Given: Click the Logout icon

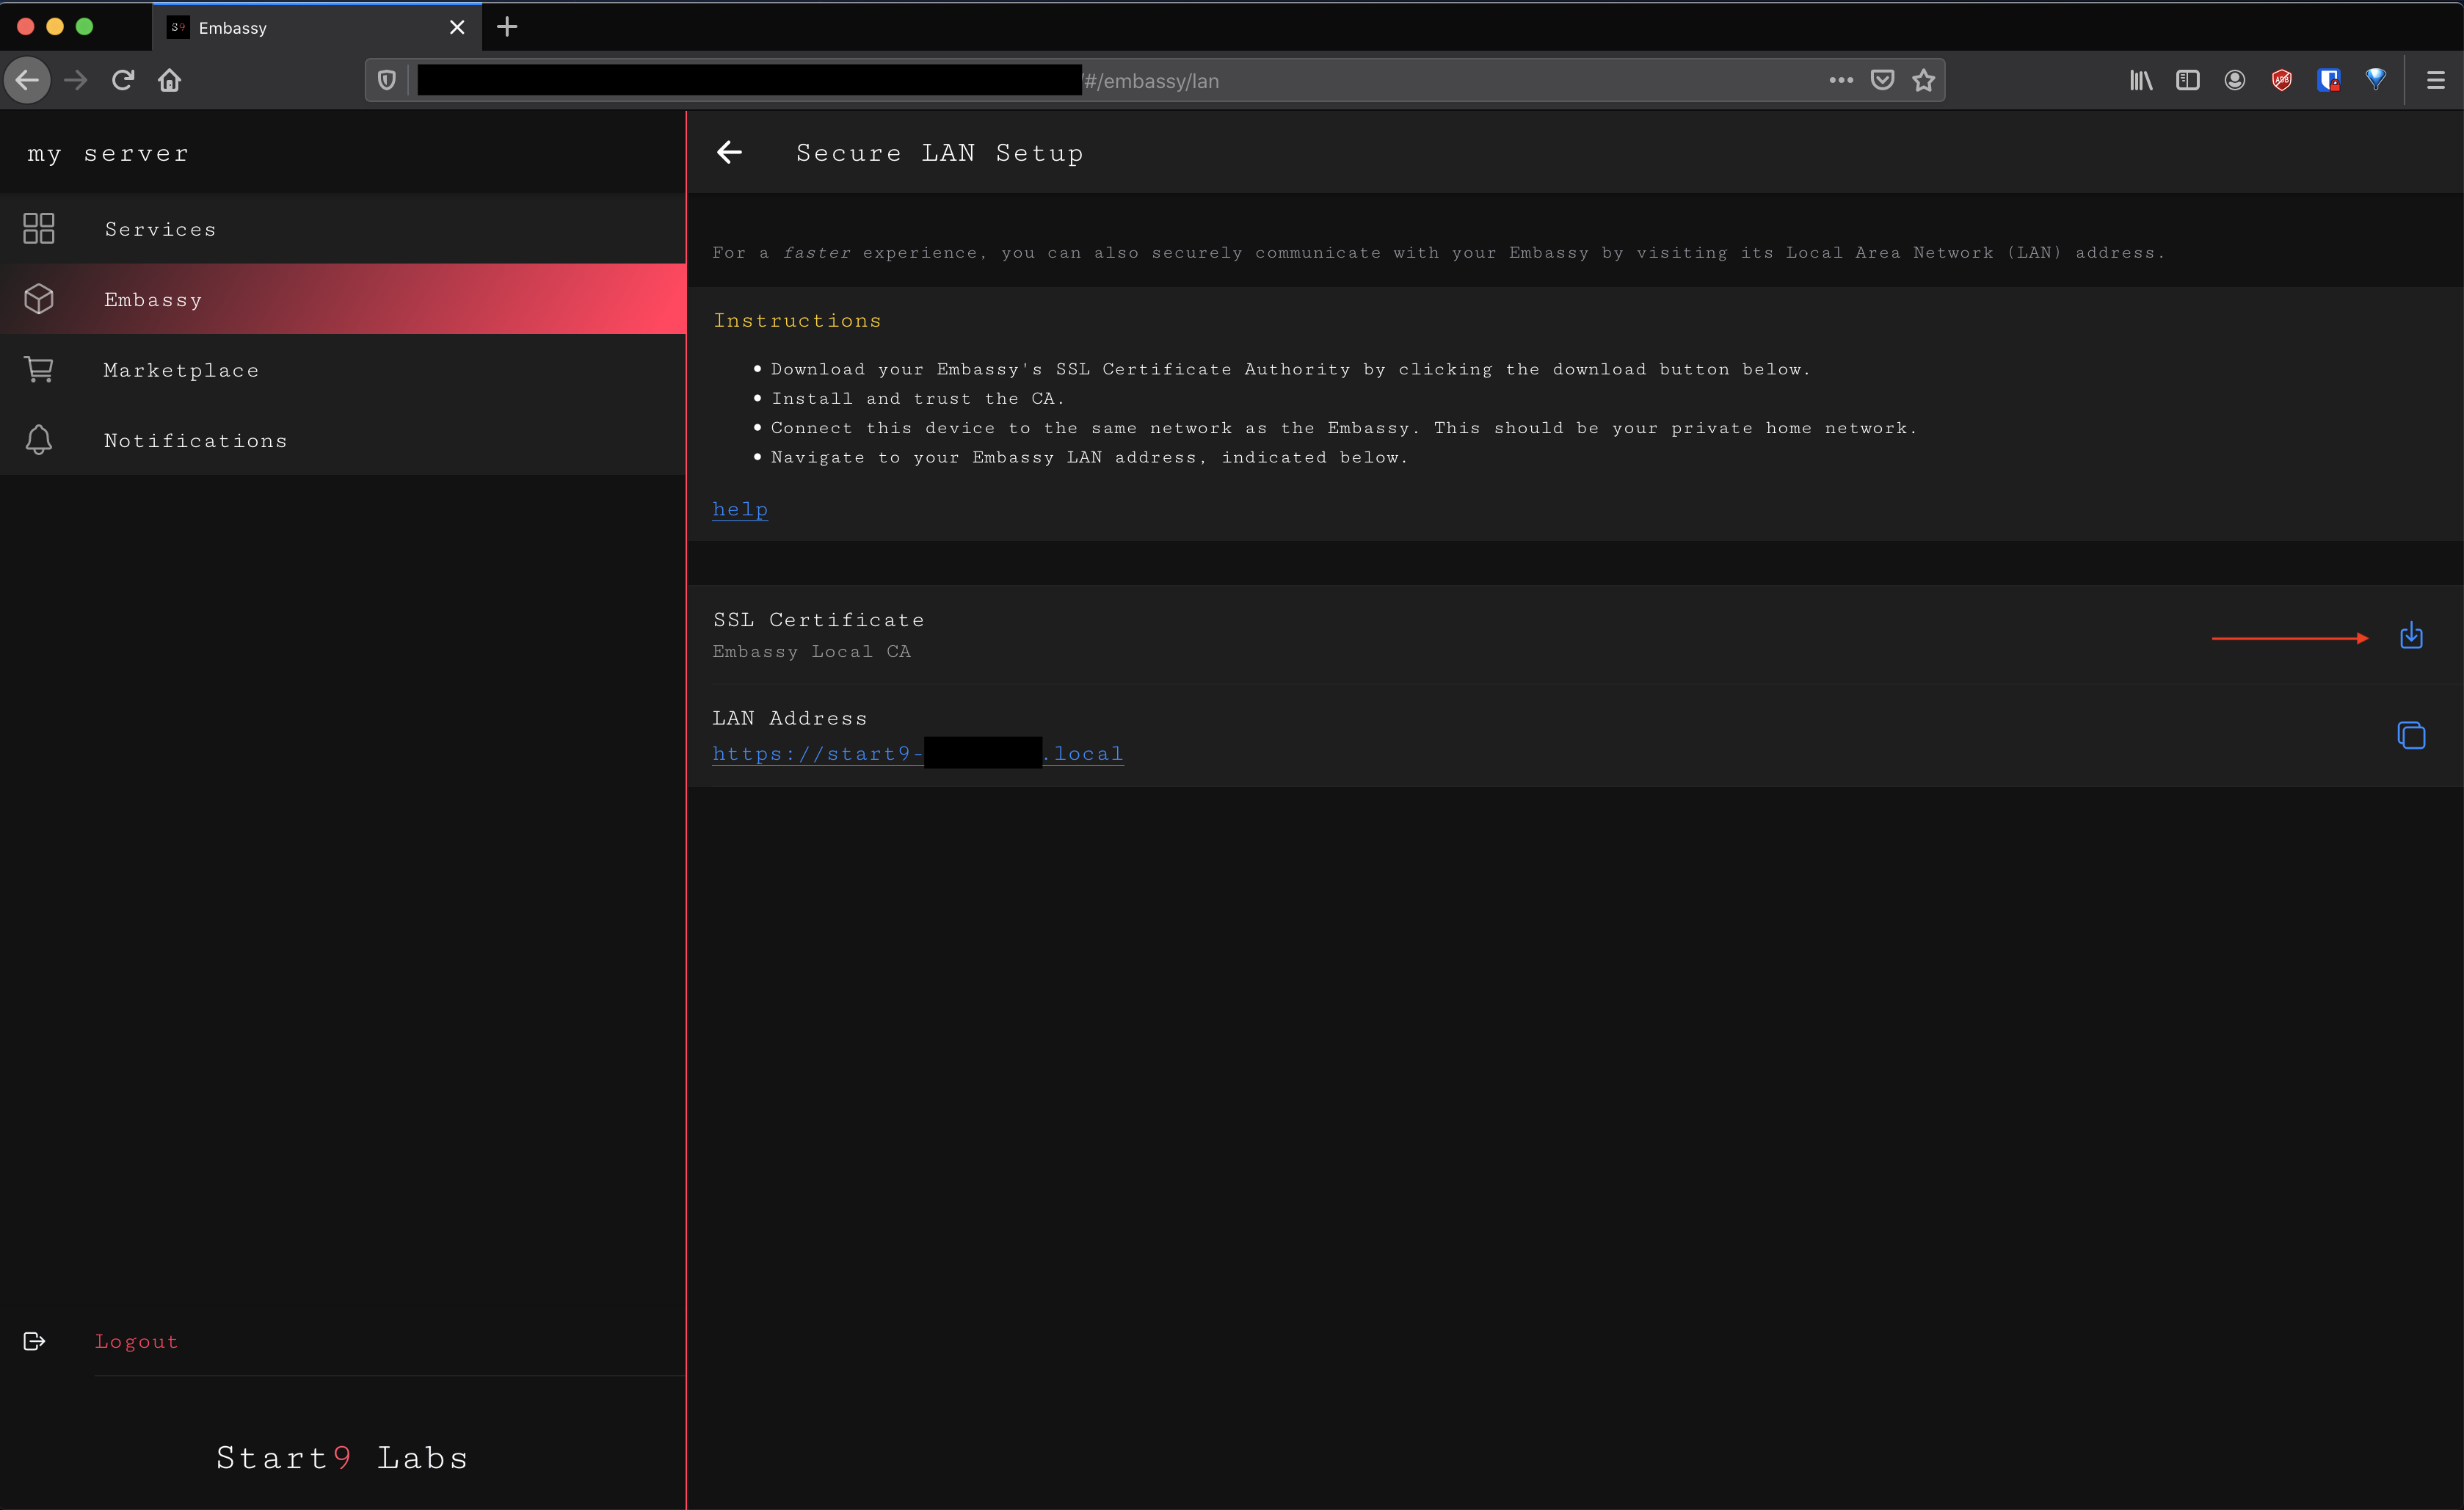Looking at the screenshot, I should (34, 1341).
